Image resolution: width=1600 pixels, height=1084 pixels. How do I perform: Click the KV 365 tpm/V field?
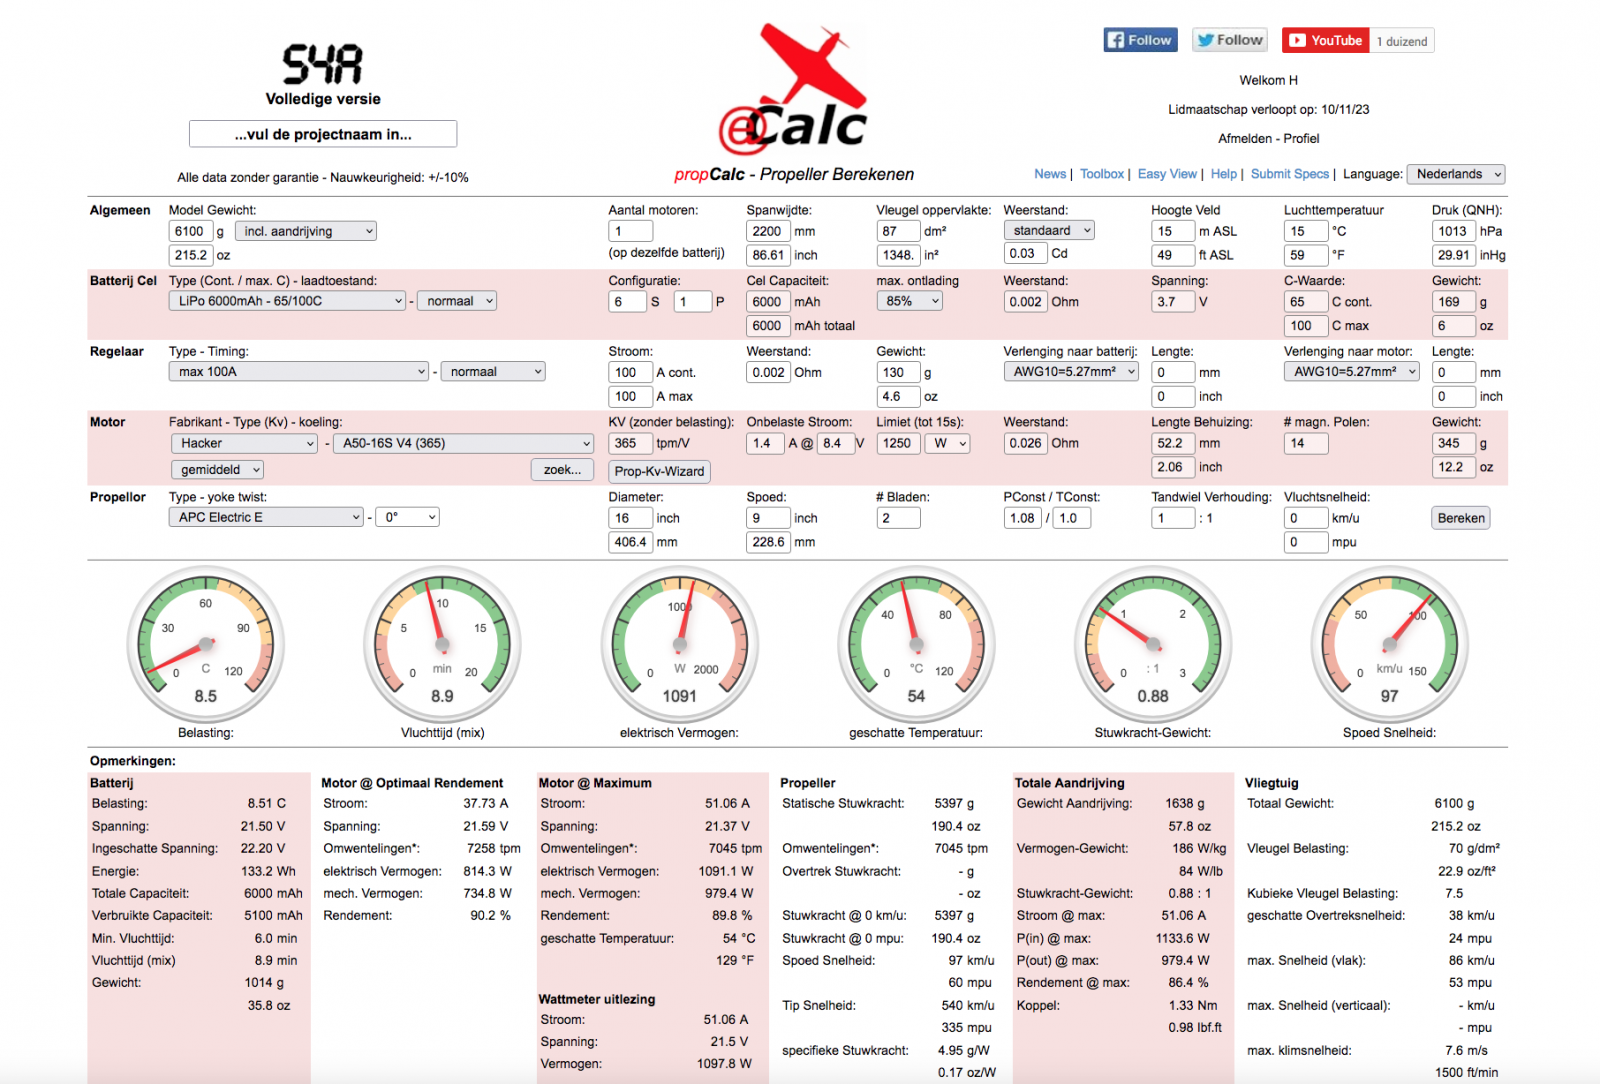point(630,443)
